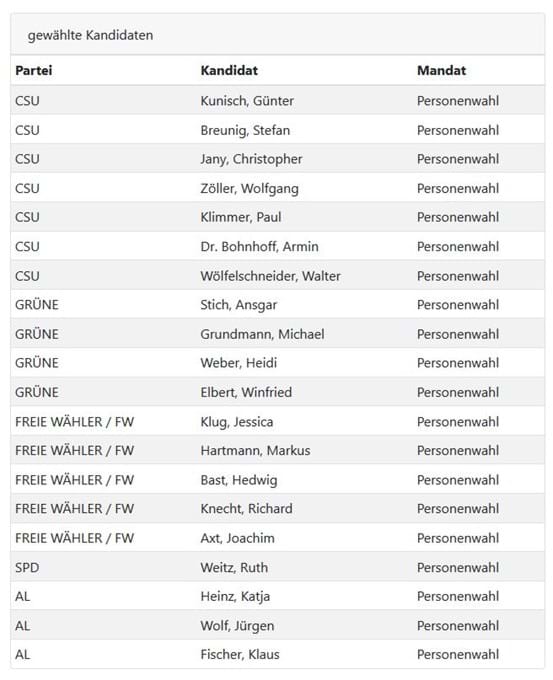Image resolution: width=553 pixels, height=680 pixels.
Task: Click on Heinz, Katja
Action: pos(235,596)
